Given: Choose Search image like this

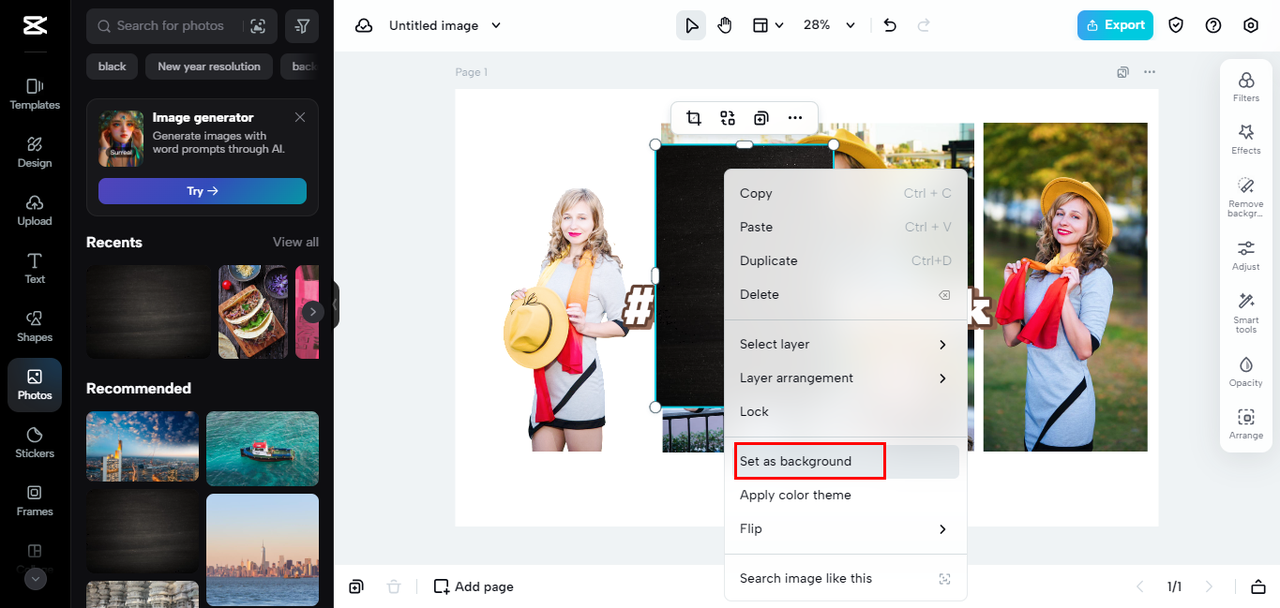Looking at the screenshot, I should tap(845, 578).
